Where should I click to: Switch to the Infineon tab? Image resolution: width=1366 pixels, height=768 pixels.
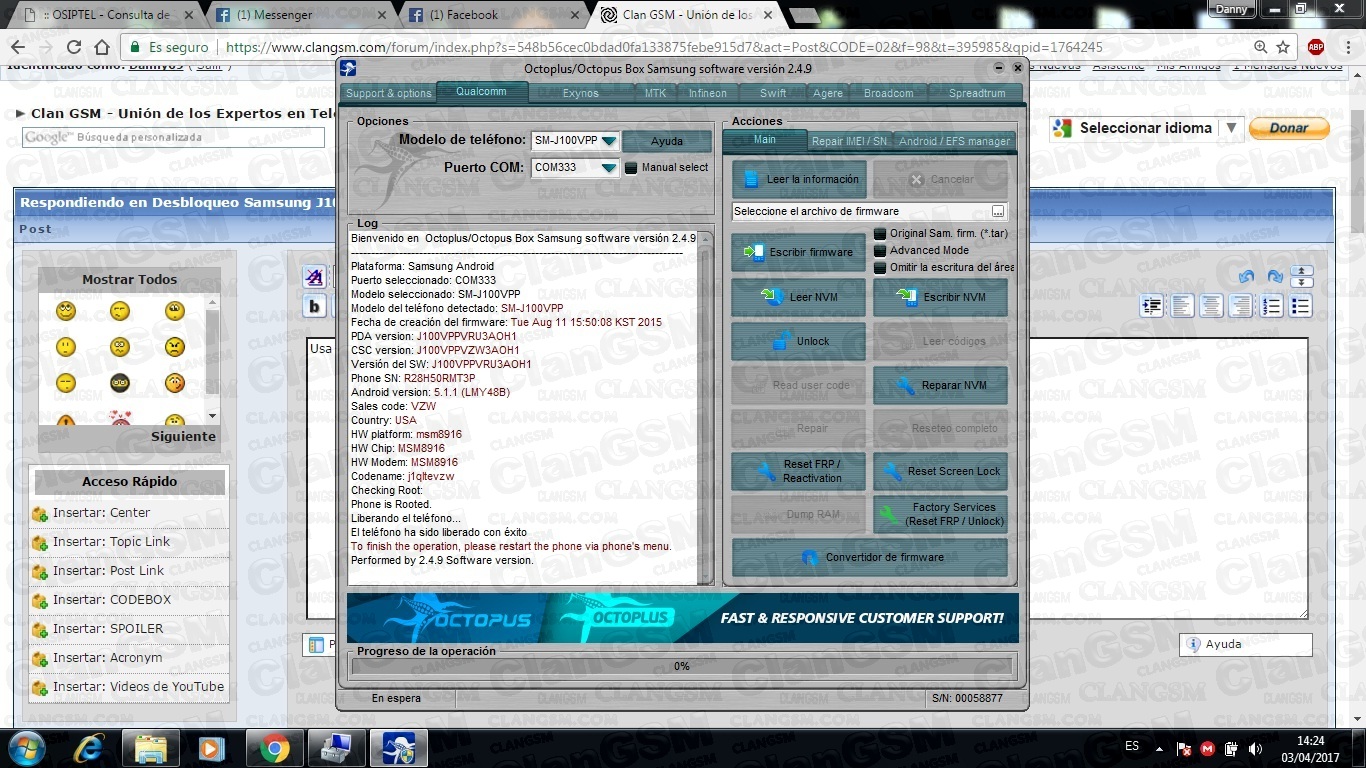[708, 93]
